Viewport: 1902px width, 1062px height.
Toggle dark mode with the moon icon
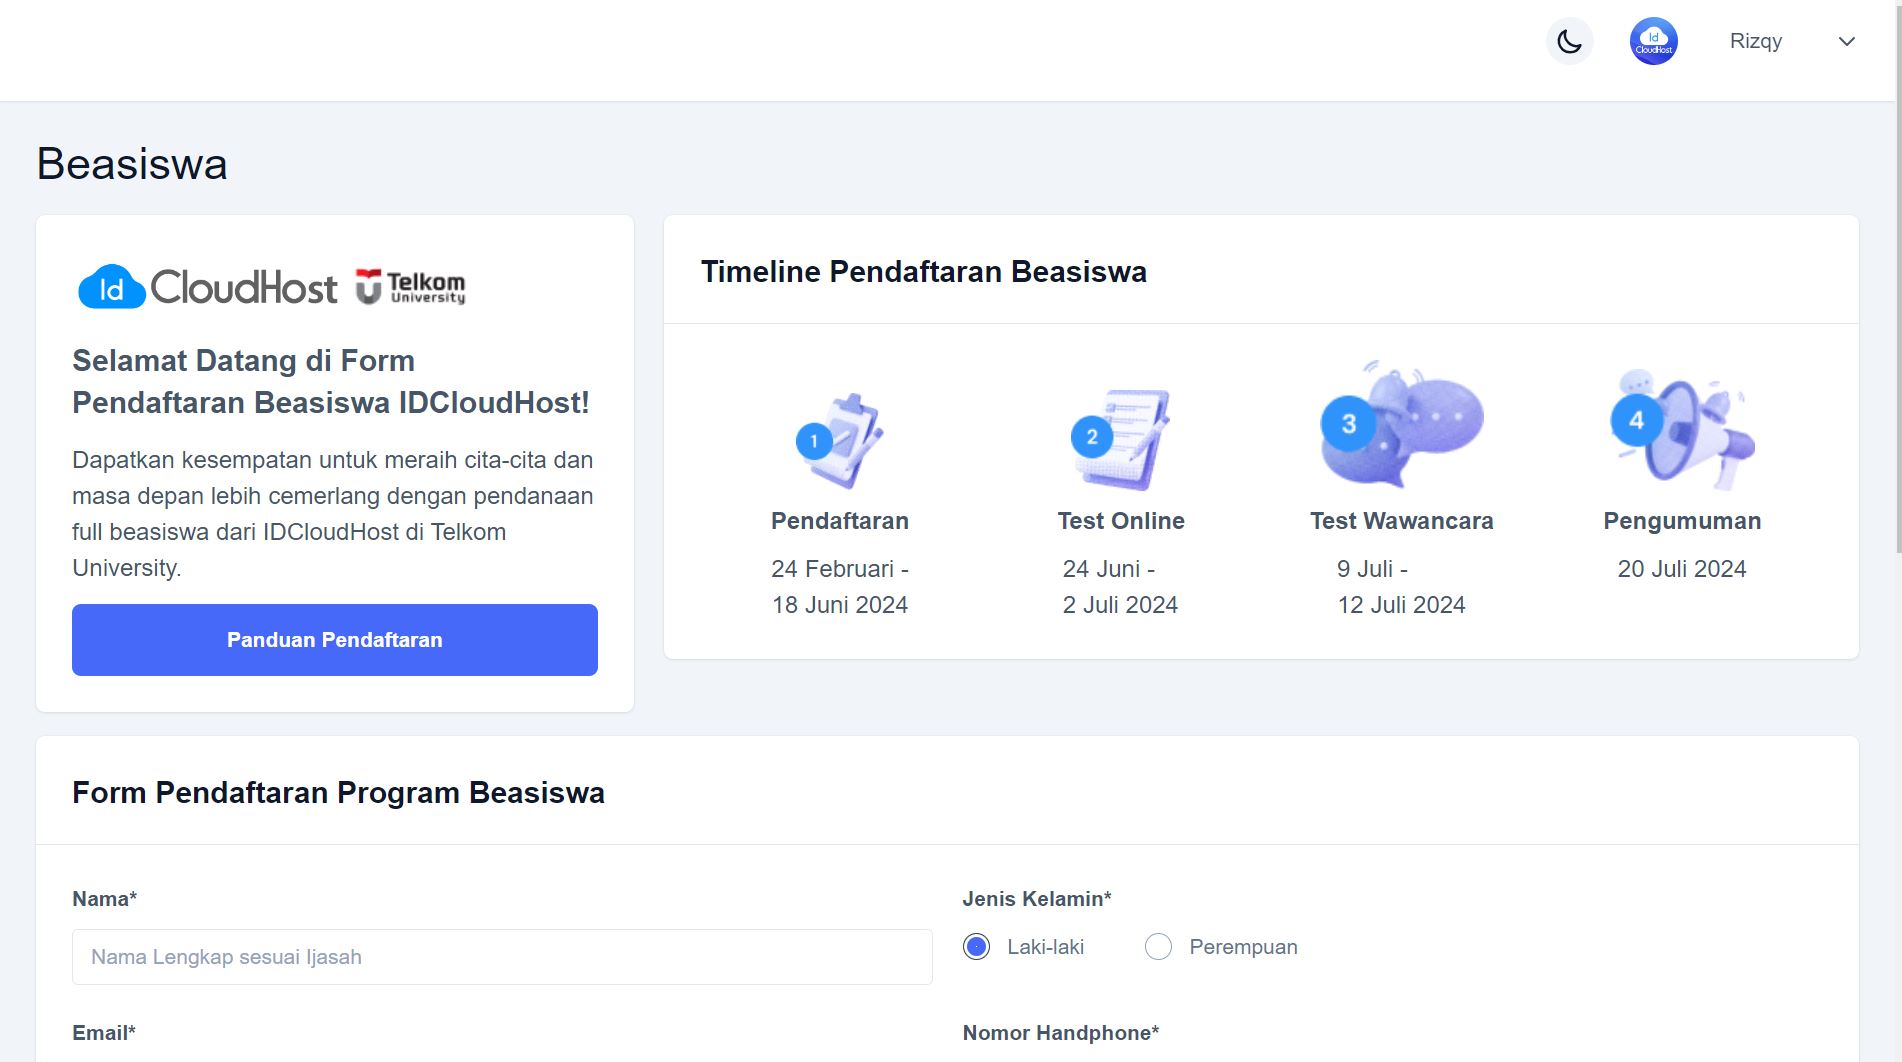pos(1569,41)
